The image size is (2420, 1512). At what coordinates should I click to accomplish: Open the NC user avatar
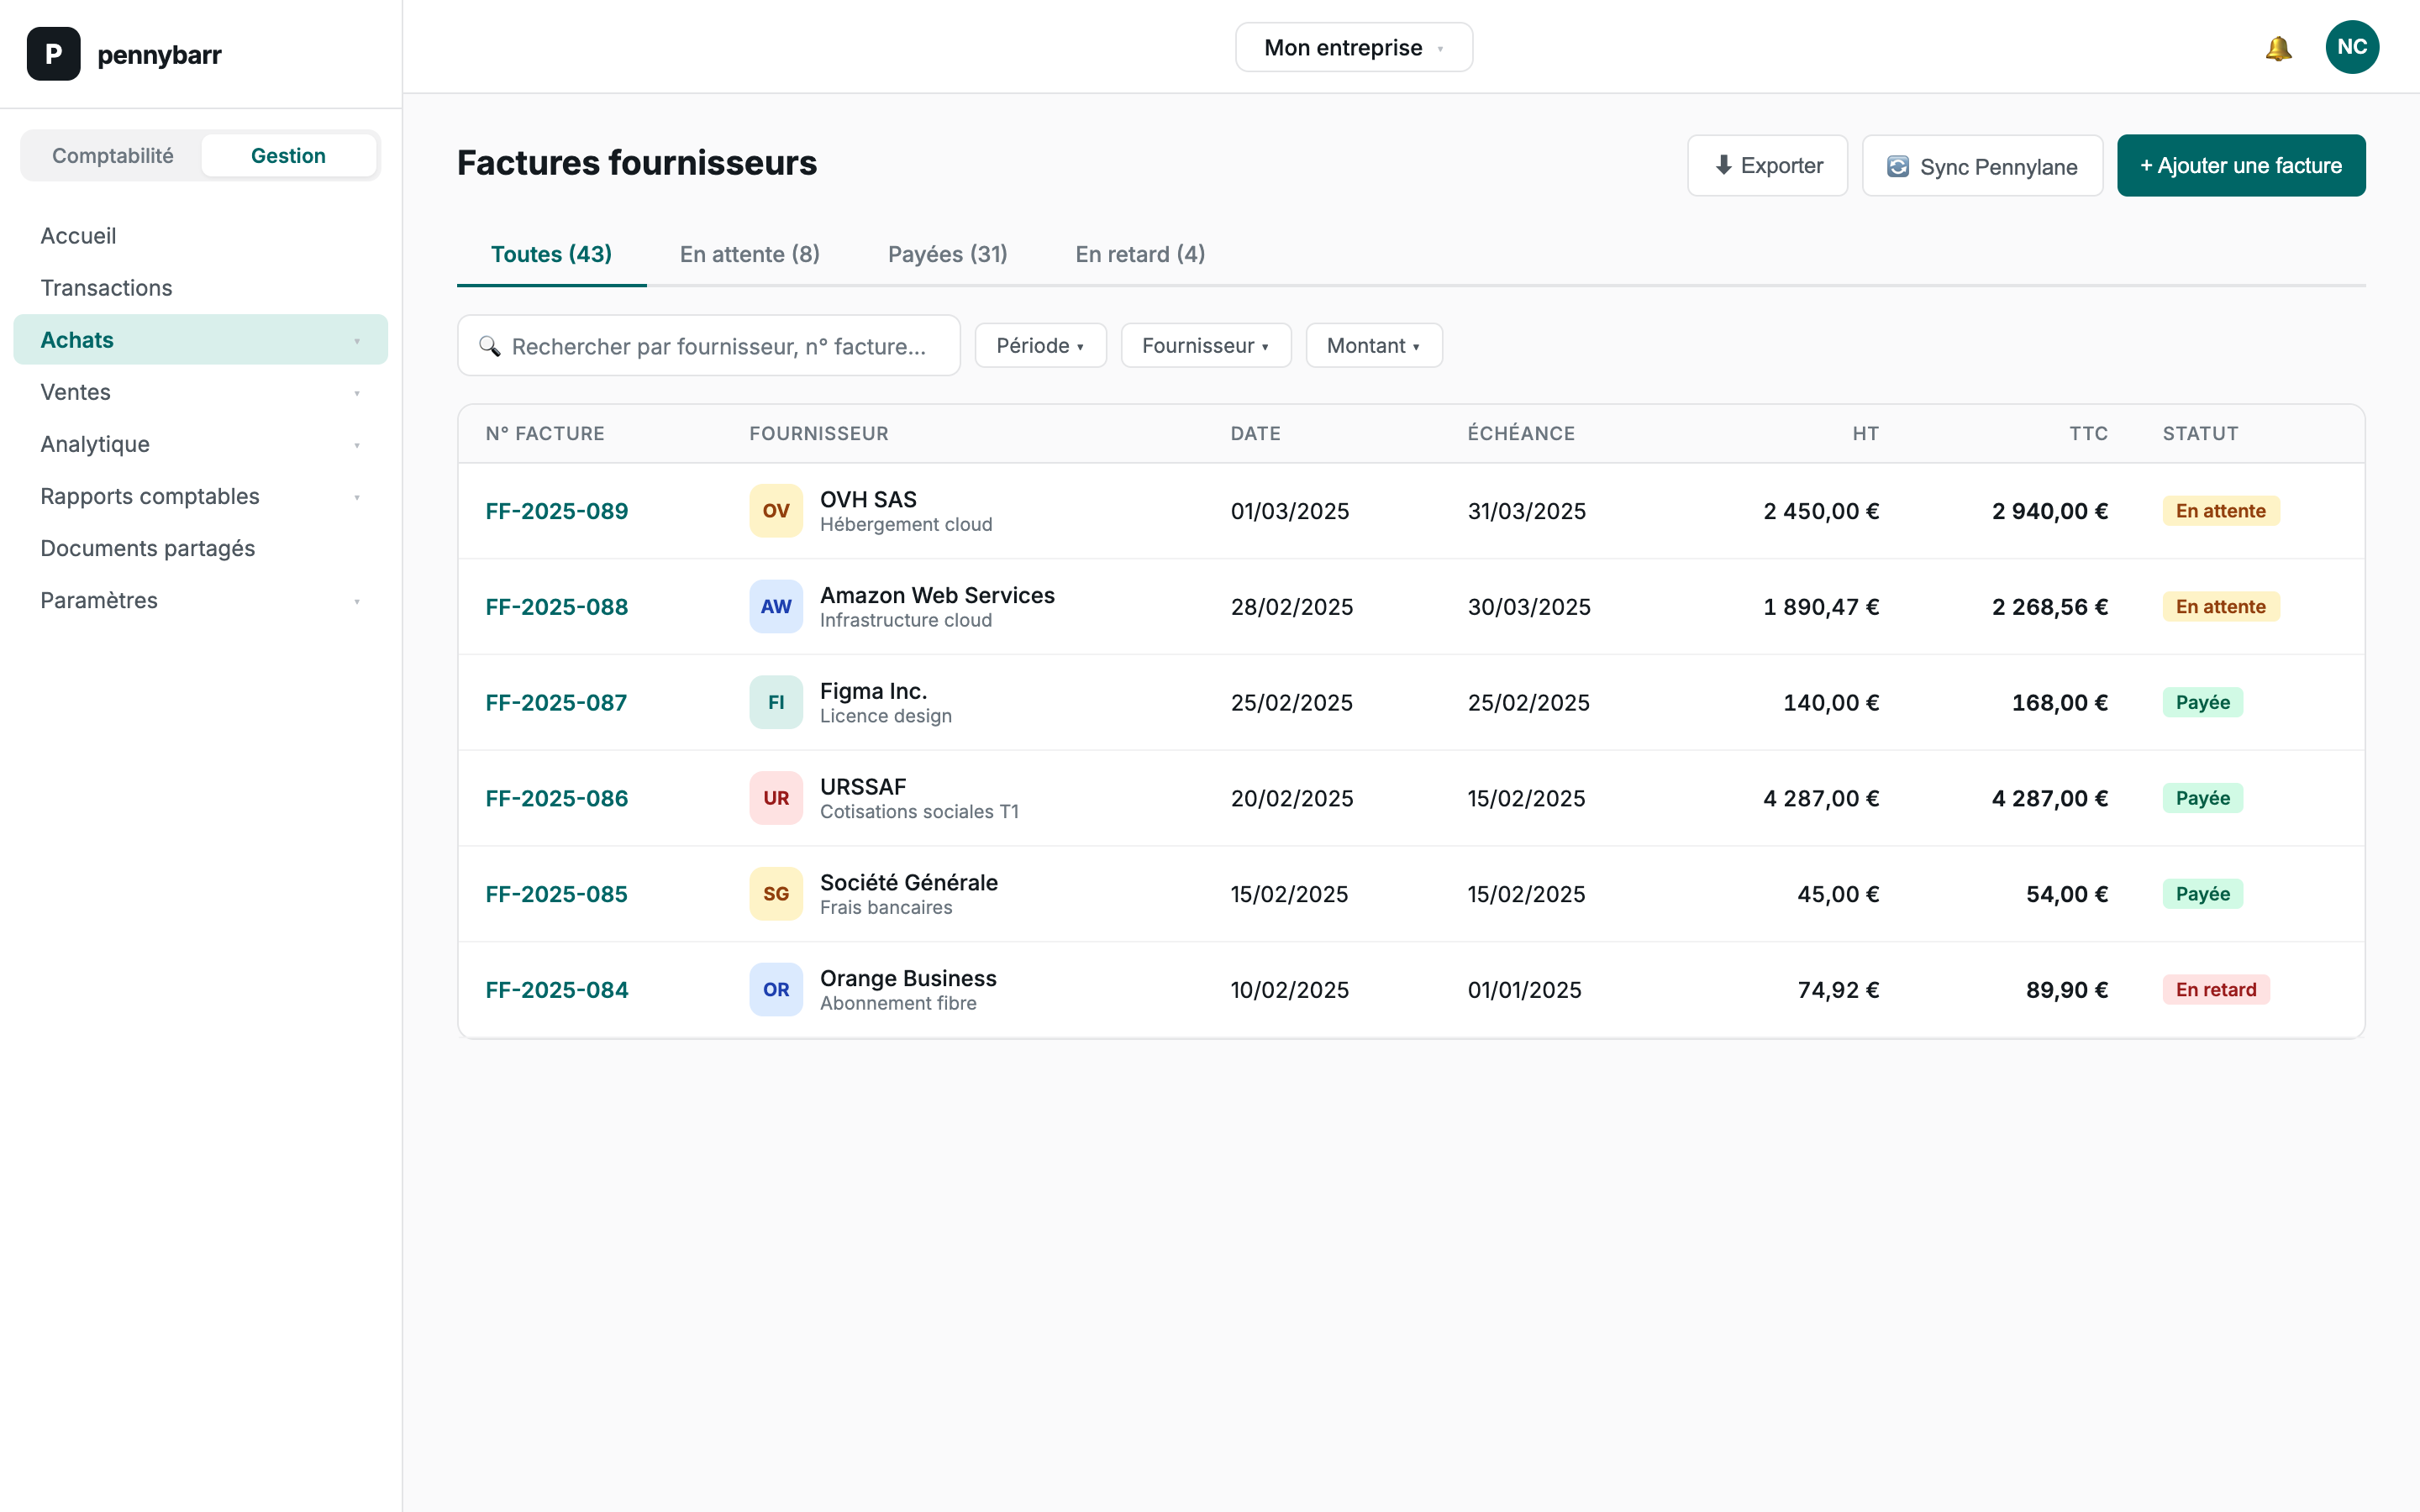(2351, 48)
